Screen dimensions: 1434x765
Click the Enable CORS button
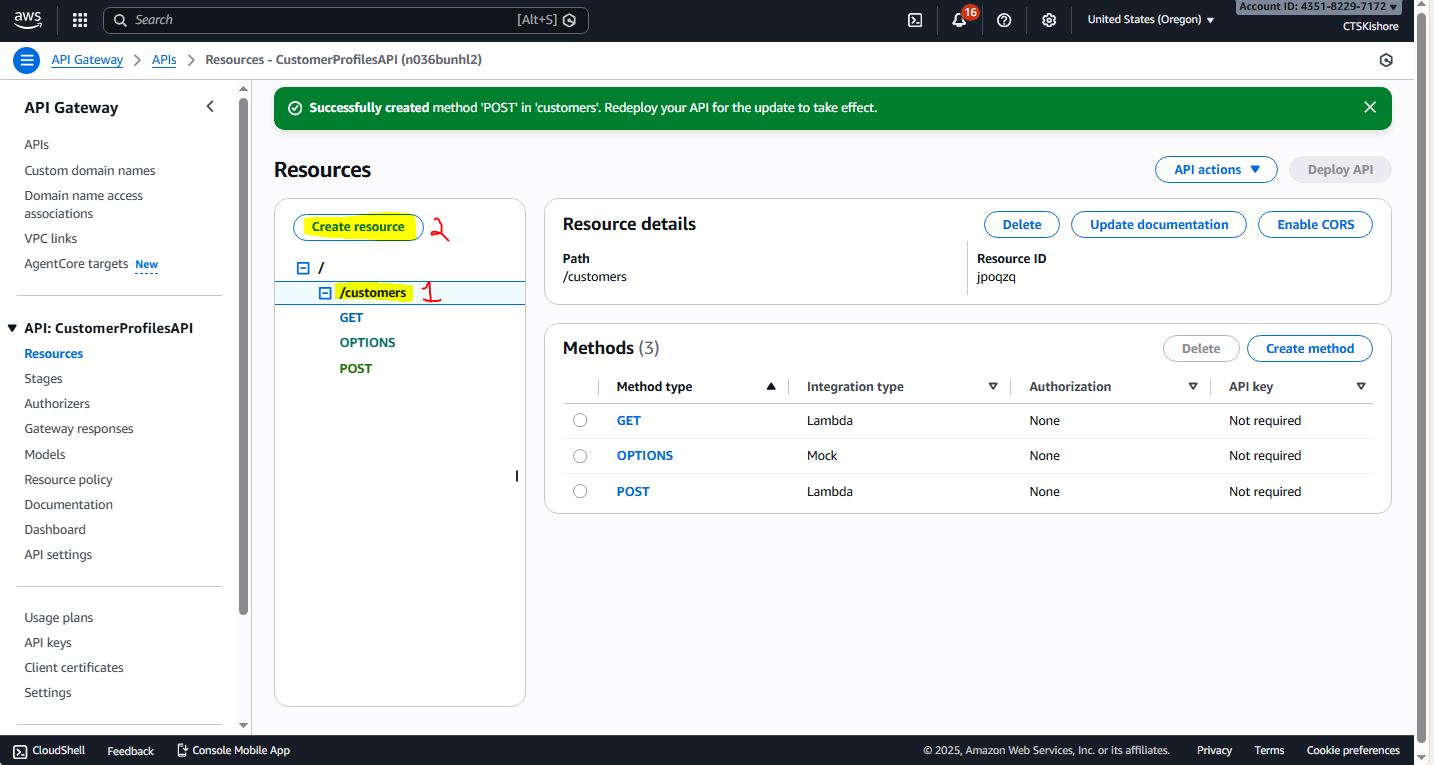click(1314, 225)
